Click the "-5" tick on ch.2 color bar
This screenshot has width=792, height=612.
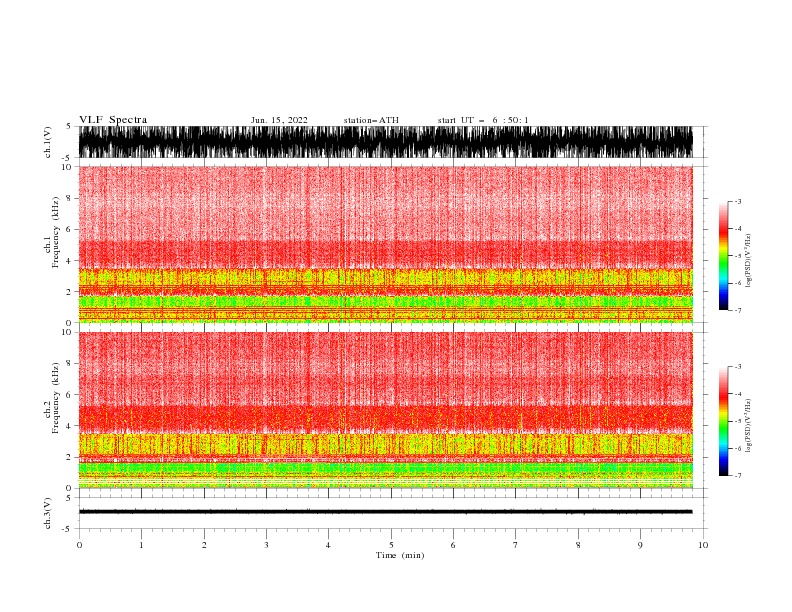(x=737, y=421)
